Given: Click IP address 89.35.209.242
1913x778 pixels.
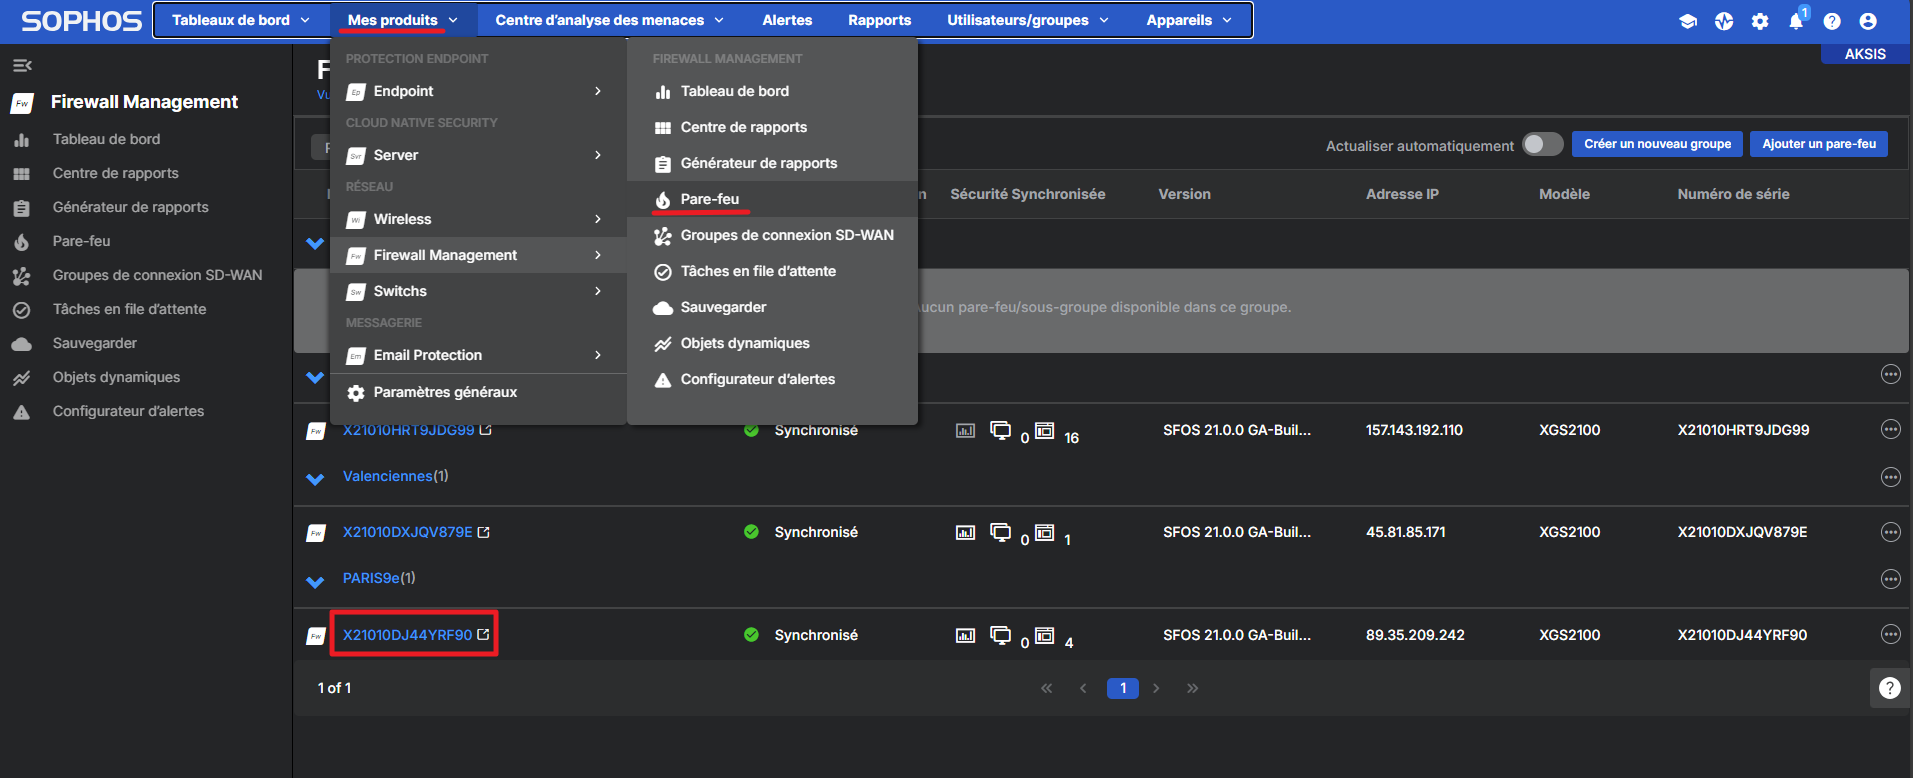Looking at the screenshot, I should pyautogui.click(x=1415, y=635).
